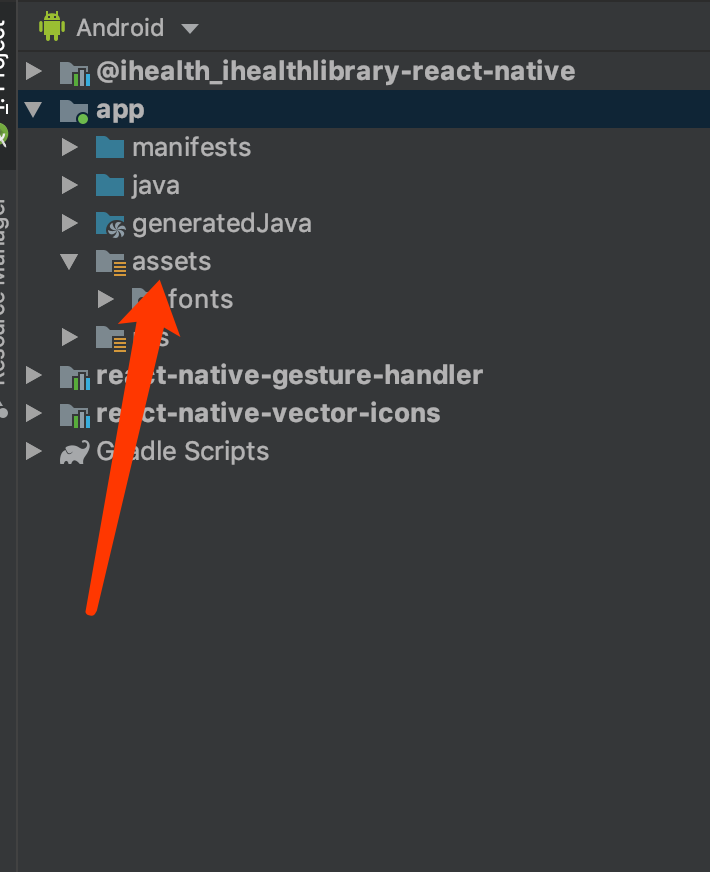The width and height of the screenshot is (710, 872).
Task: Collapse the app module
Action: (x=34, y=110)
